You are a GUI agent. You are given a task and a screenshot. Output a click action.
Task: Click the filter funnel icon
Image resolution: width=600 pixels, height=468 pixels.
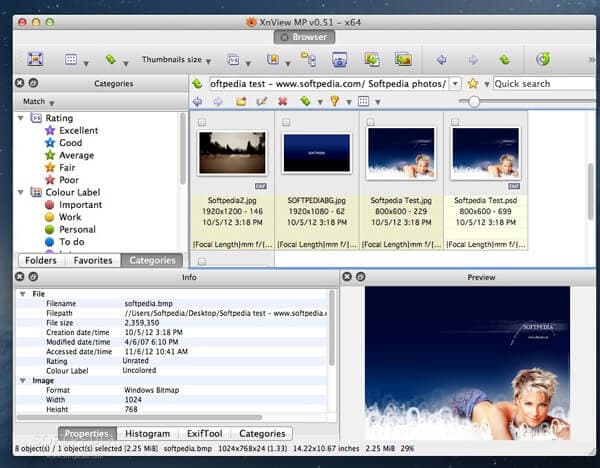(x=335, y=101)
